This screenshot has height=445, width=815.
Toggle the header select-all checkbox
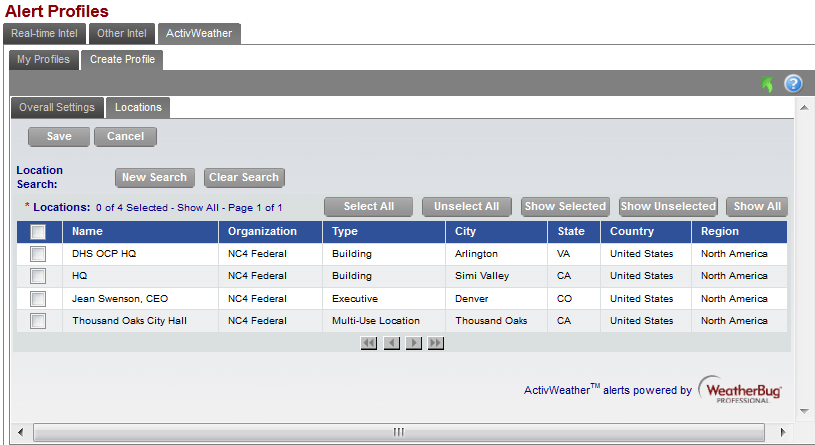[x=38, y=232]
